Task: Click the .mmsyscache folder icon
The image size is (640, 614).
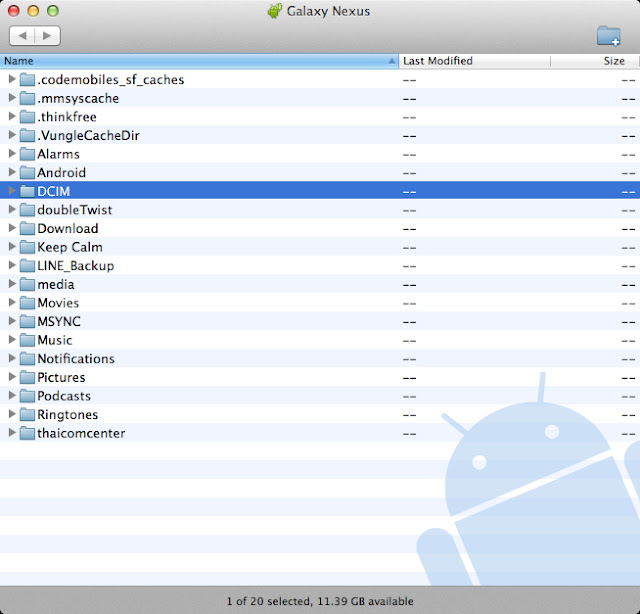Action: point(27,98)
